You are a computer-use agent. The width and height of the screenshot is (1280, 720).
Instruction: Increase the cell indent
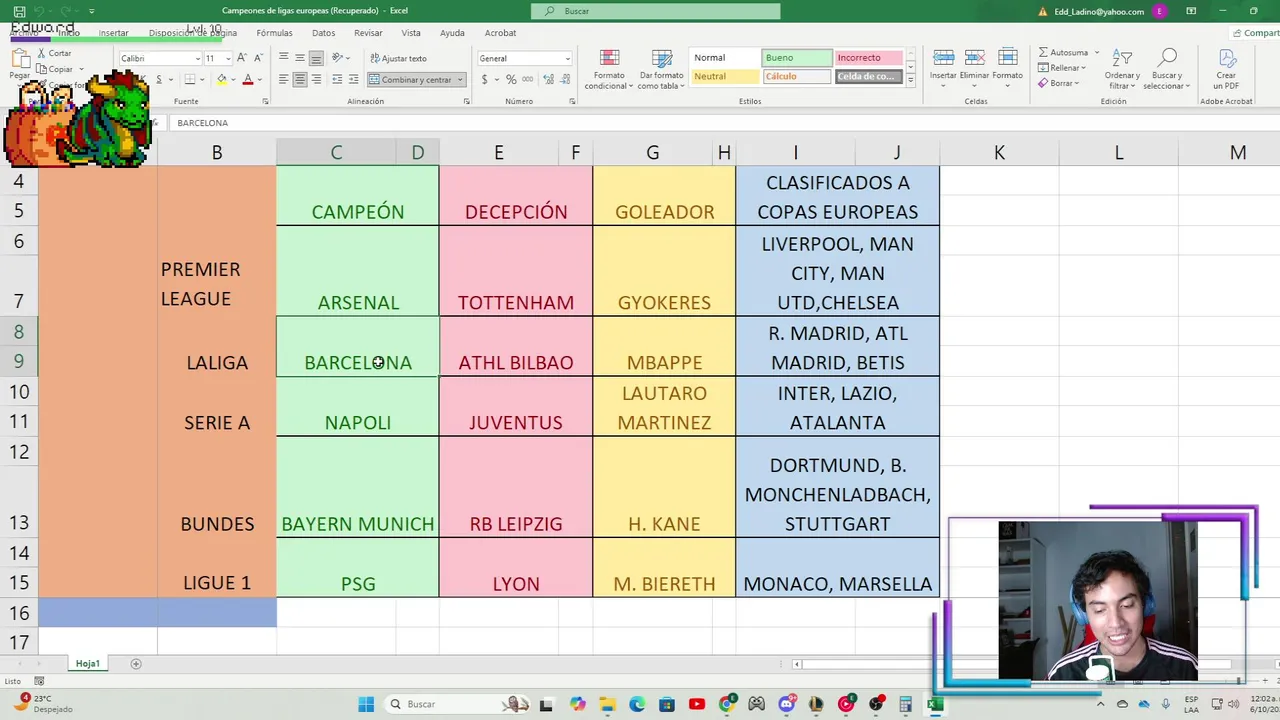click(x=354, y=79)
